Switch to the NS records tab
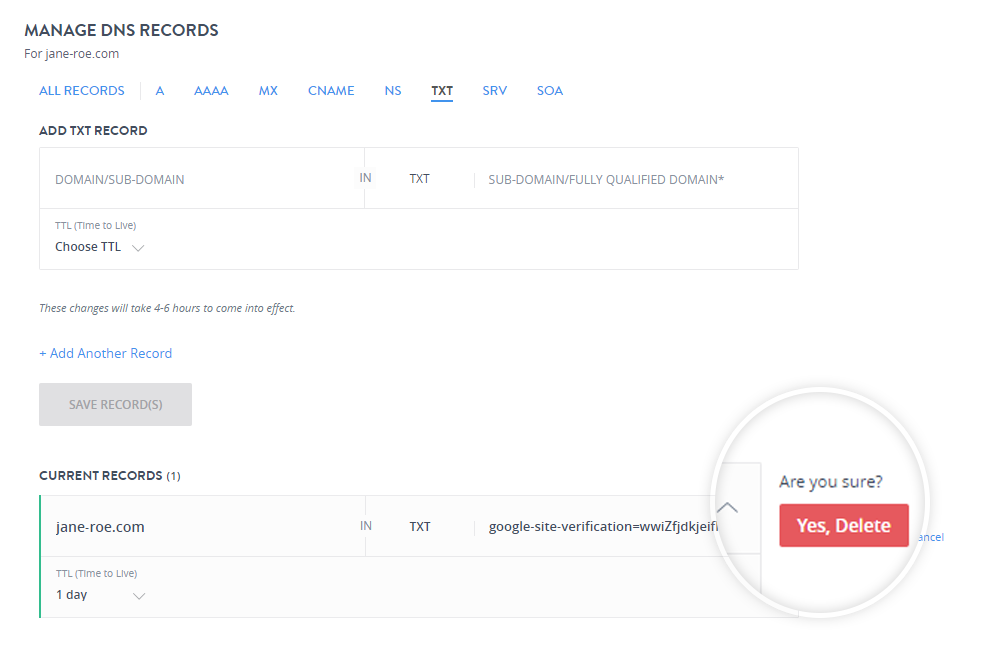 click(x=393, y=90)
